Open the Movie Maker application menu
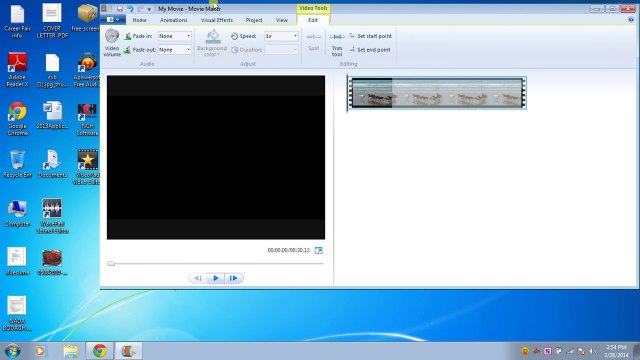640x360 pixels. [x=113, y=20]
